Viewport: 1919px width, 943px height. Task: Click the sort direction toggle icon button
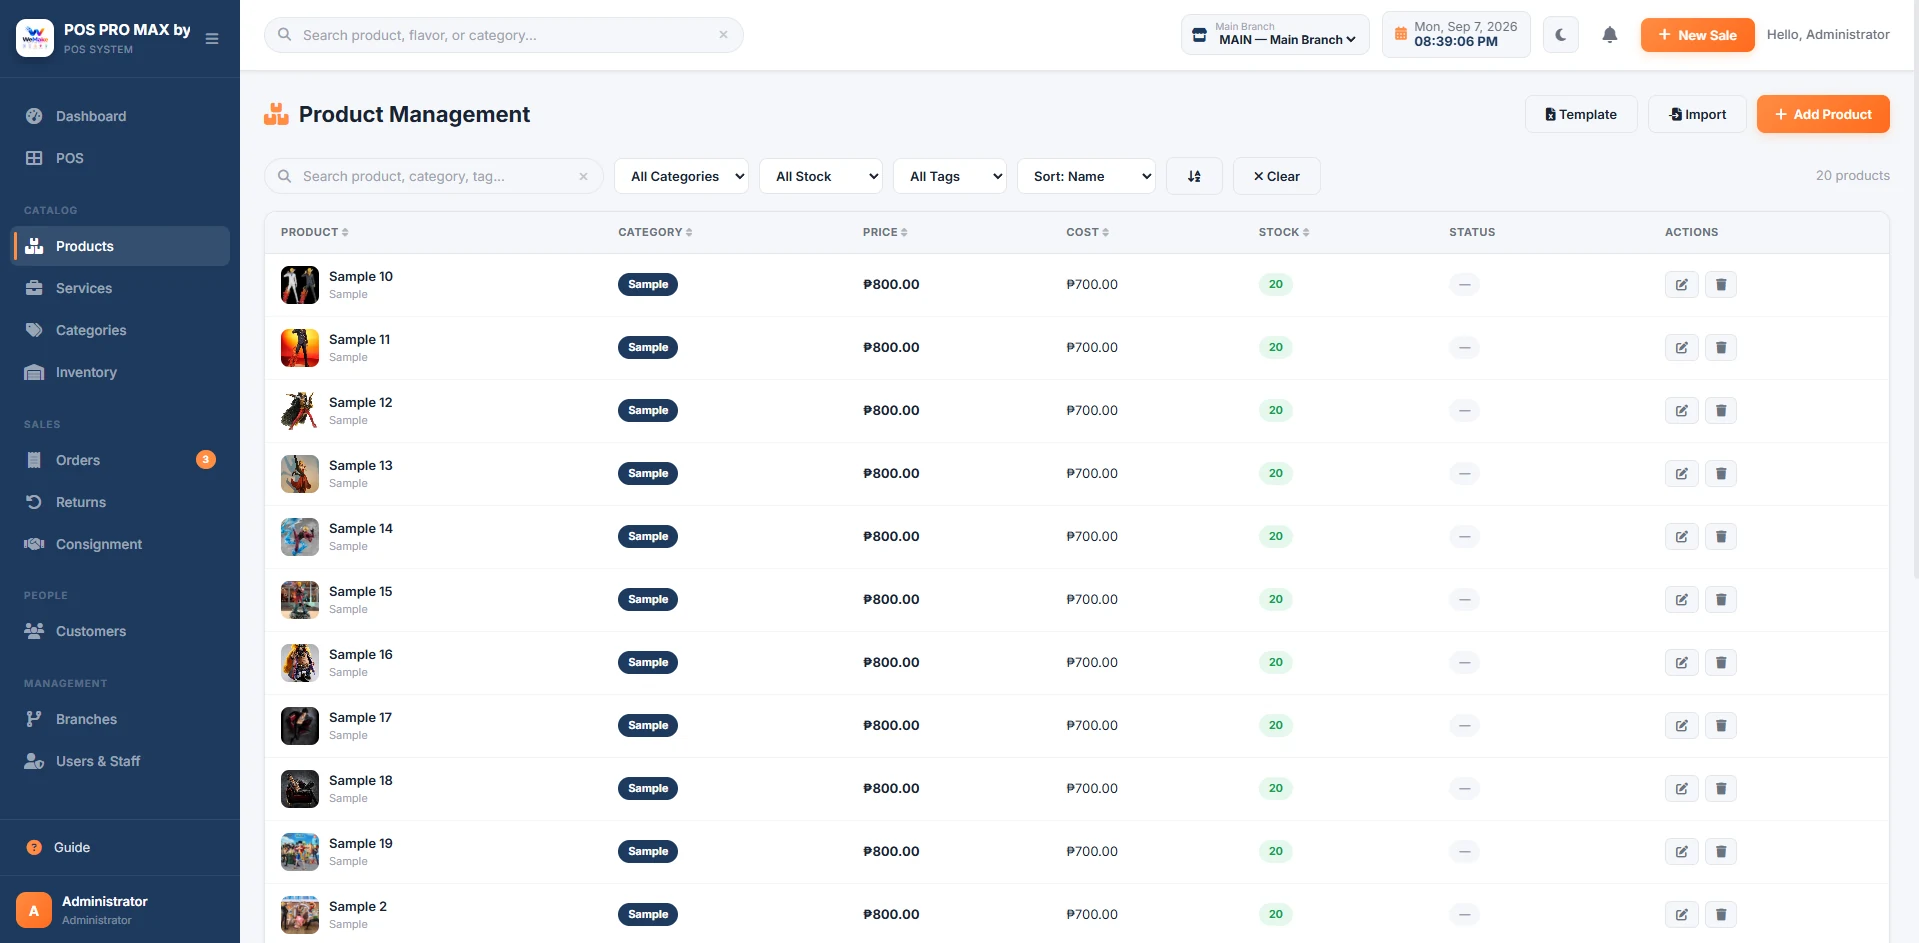[x=1194, y=176]
